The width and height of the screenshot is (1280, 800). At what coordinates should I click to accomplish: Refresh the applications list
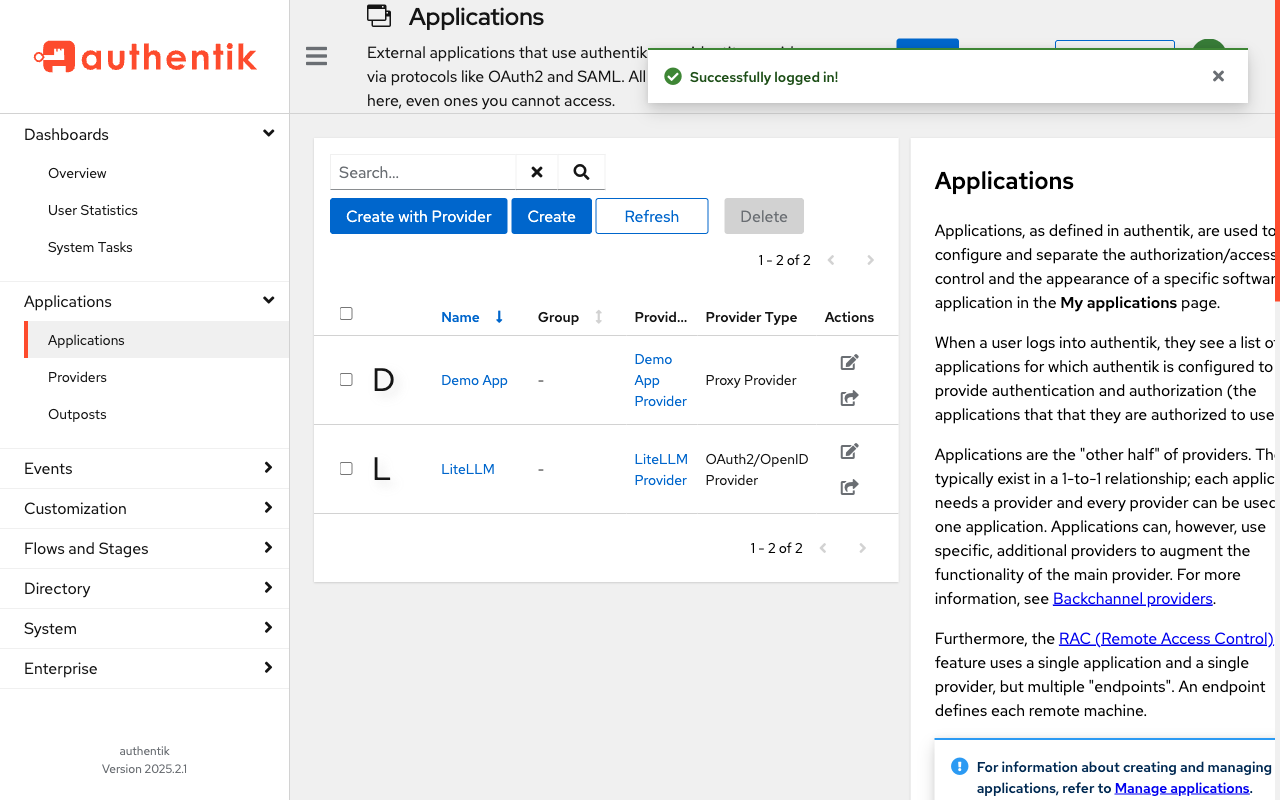[x=652, y=216]
